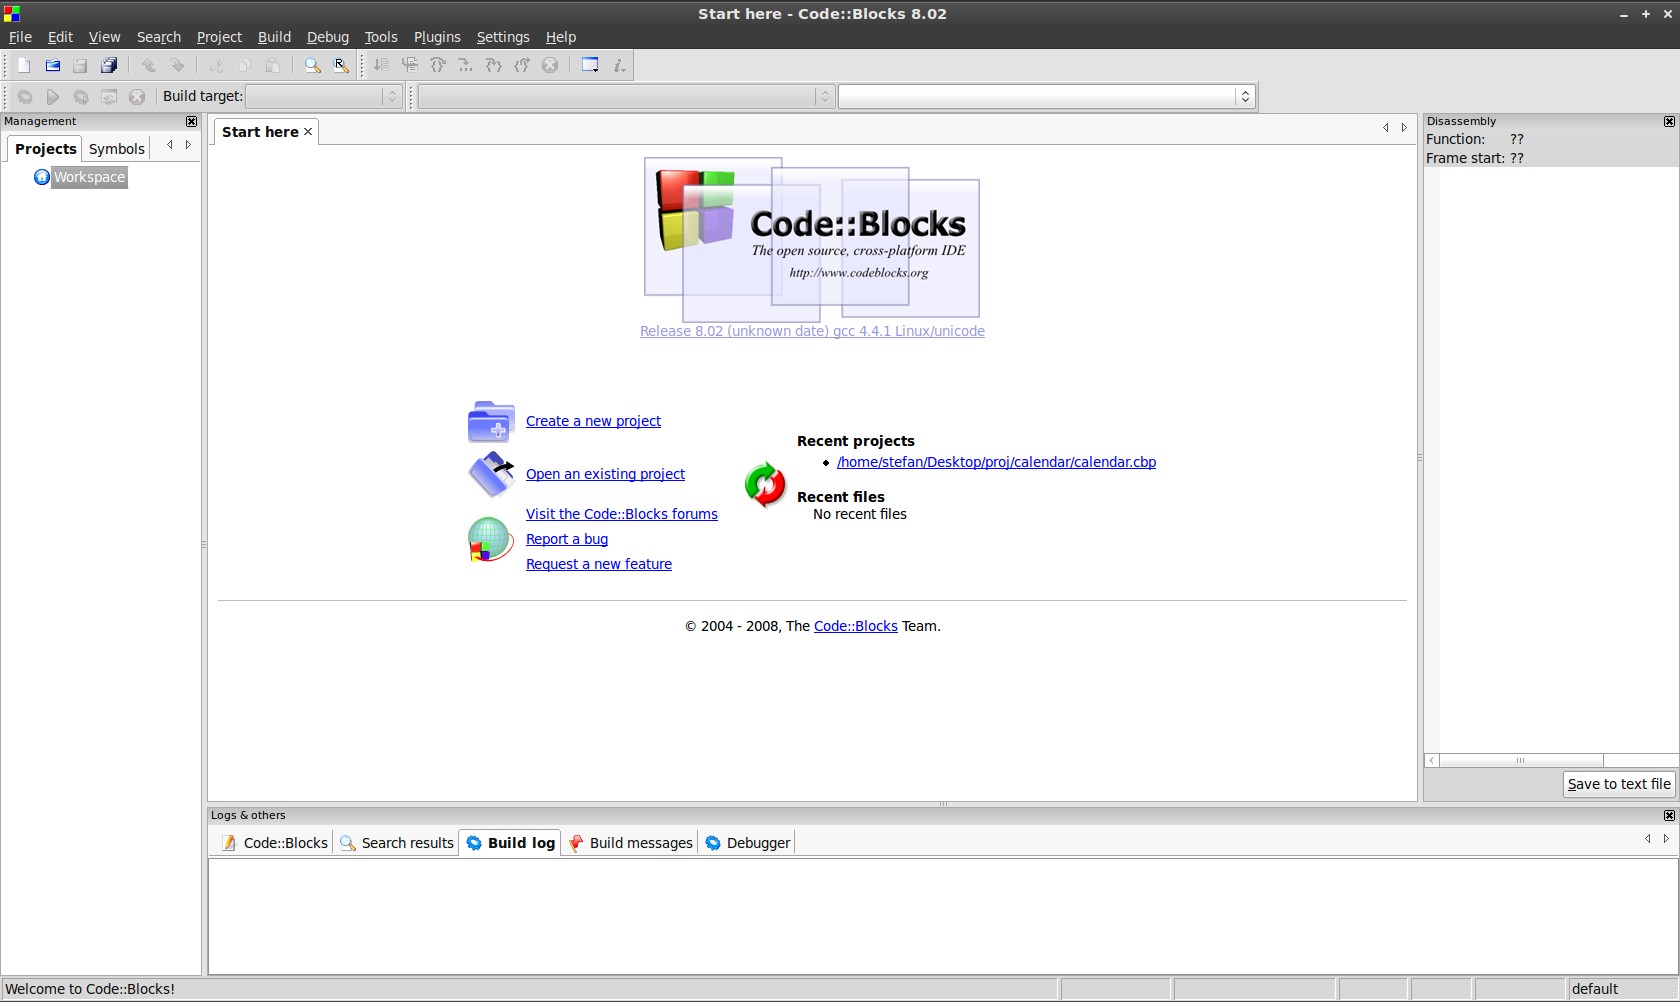Close the Start here tab

click(x=308, y=132)
